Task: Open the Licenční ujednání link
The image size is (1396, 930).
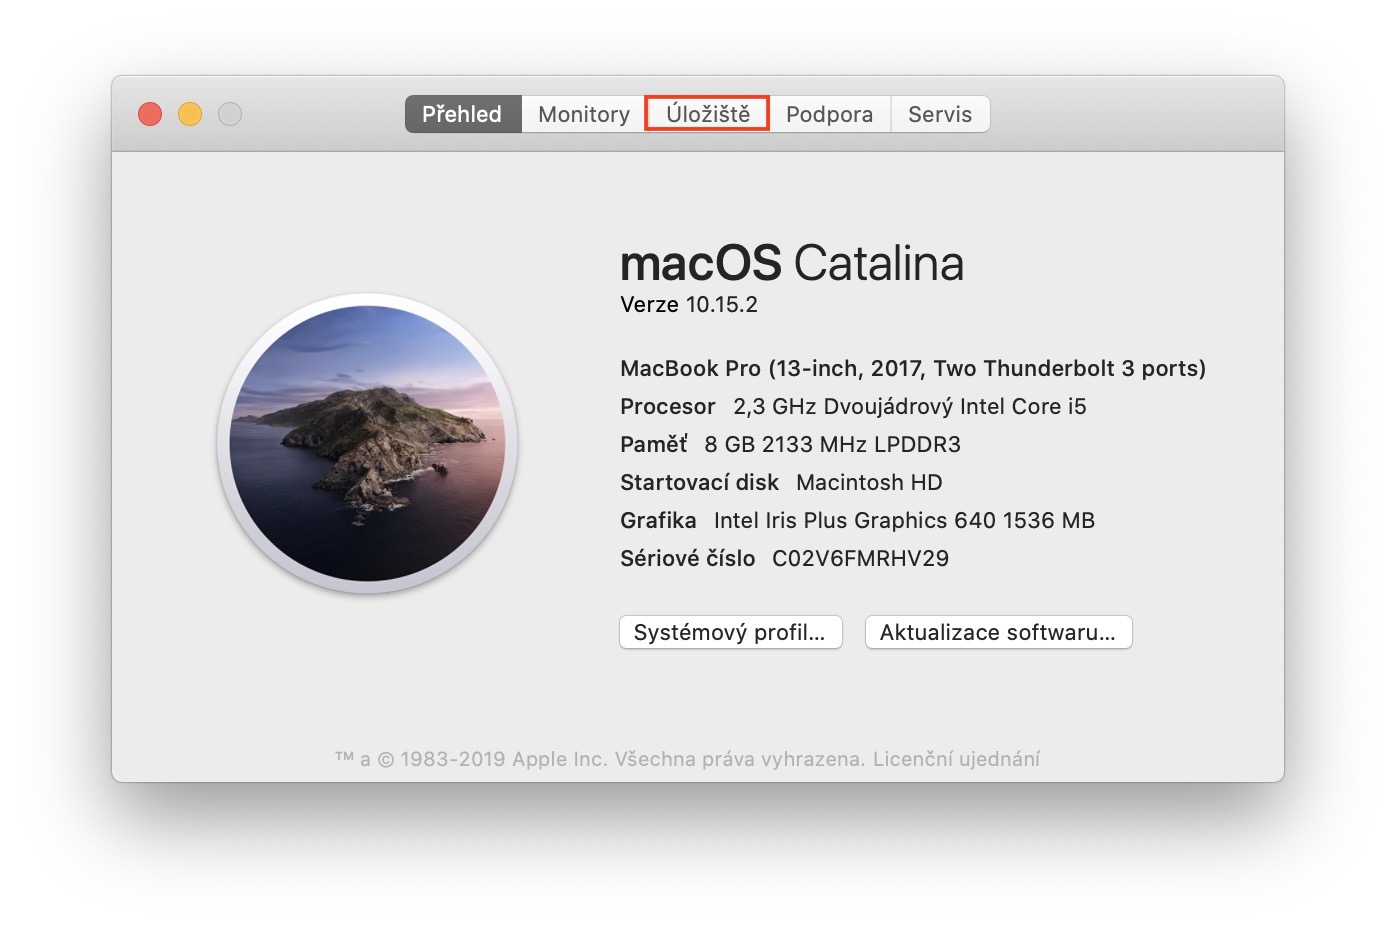Action: coord(956,759)
